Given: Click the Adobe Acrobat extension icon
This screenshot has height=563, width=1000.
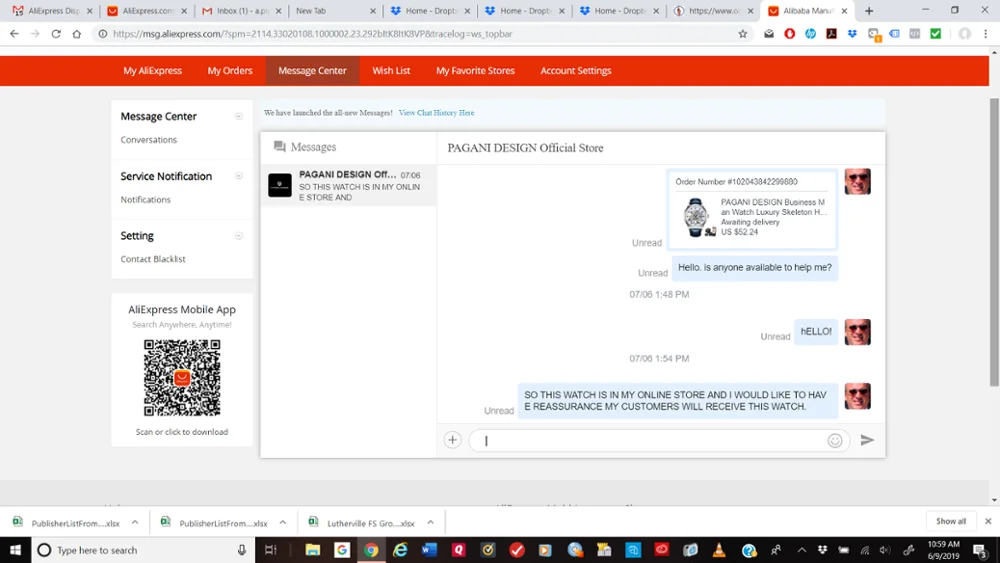Looking at the screenshot, I should click(x=831, y=34).
